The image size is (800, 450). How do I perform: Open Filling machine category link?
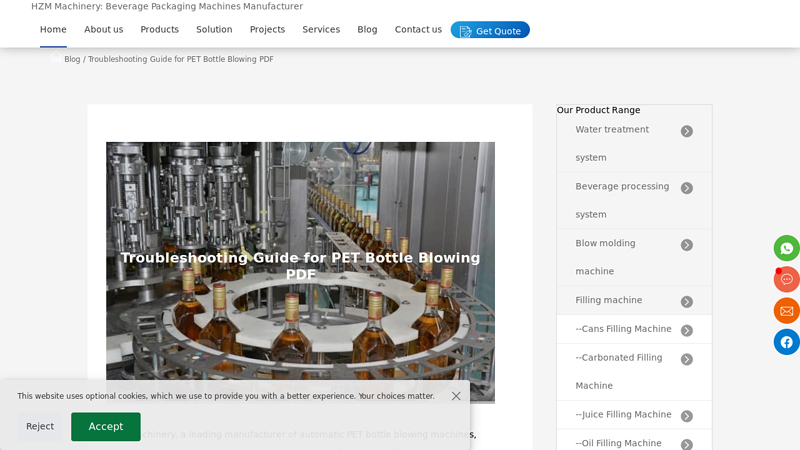pos(609,300)
